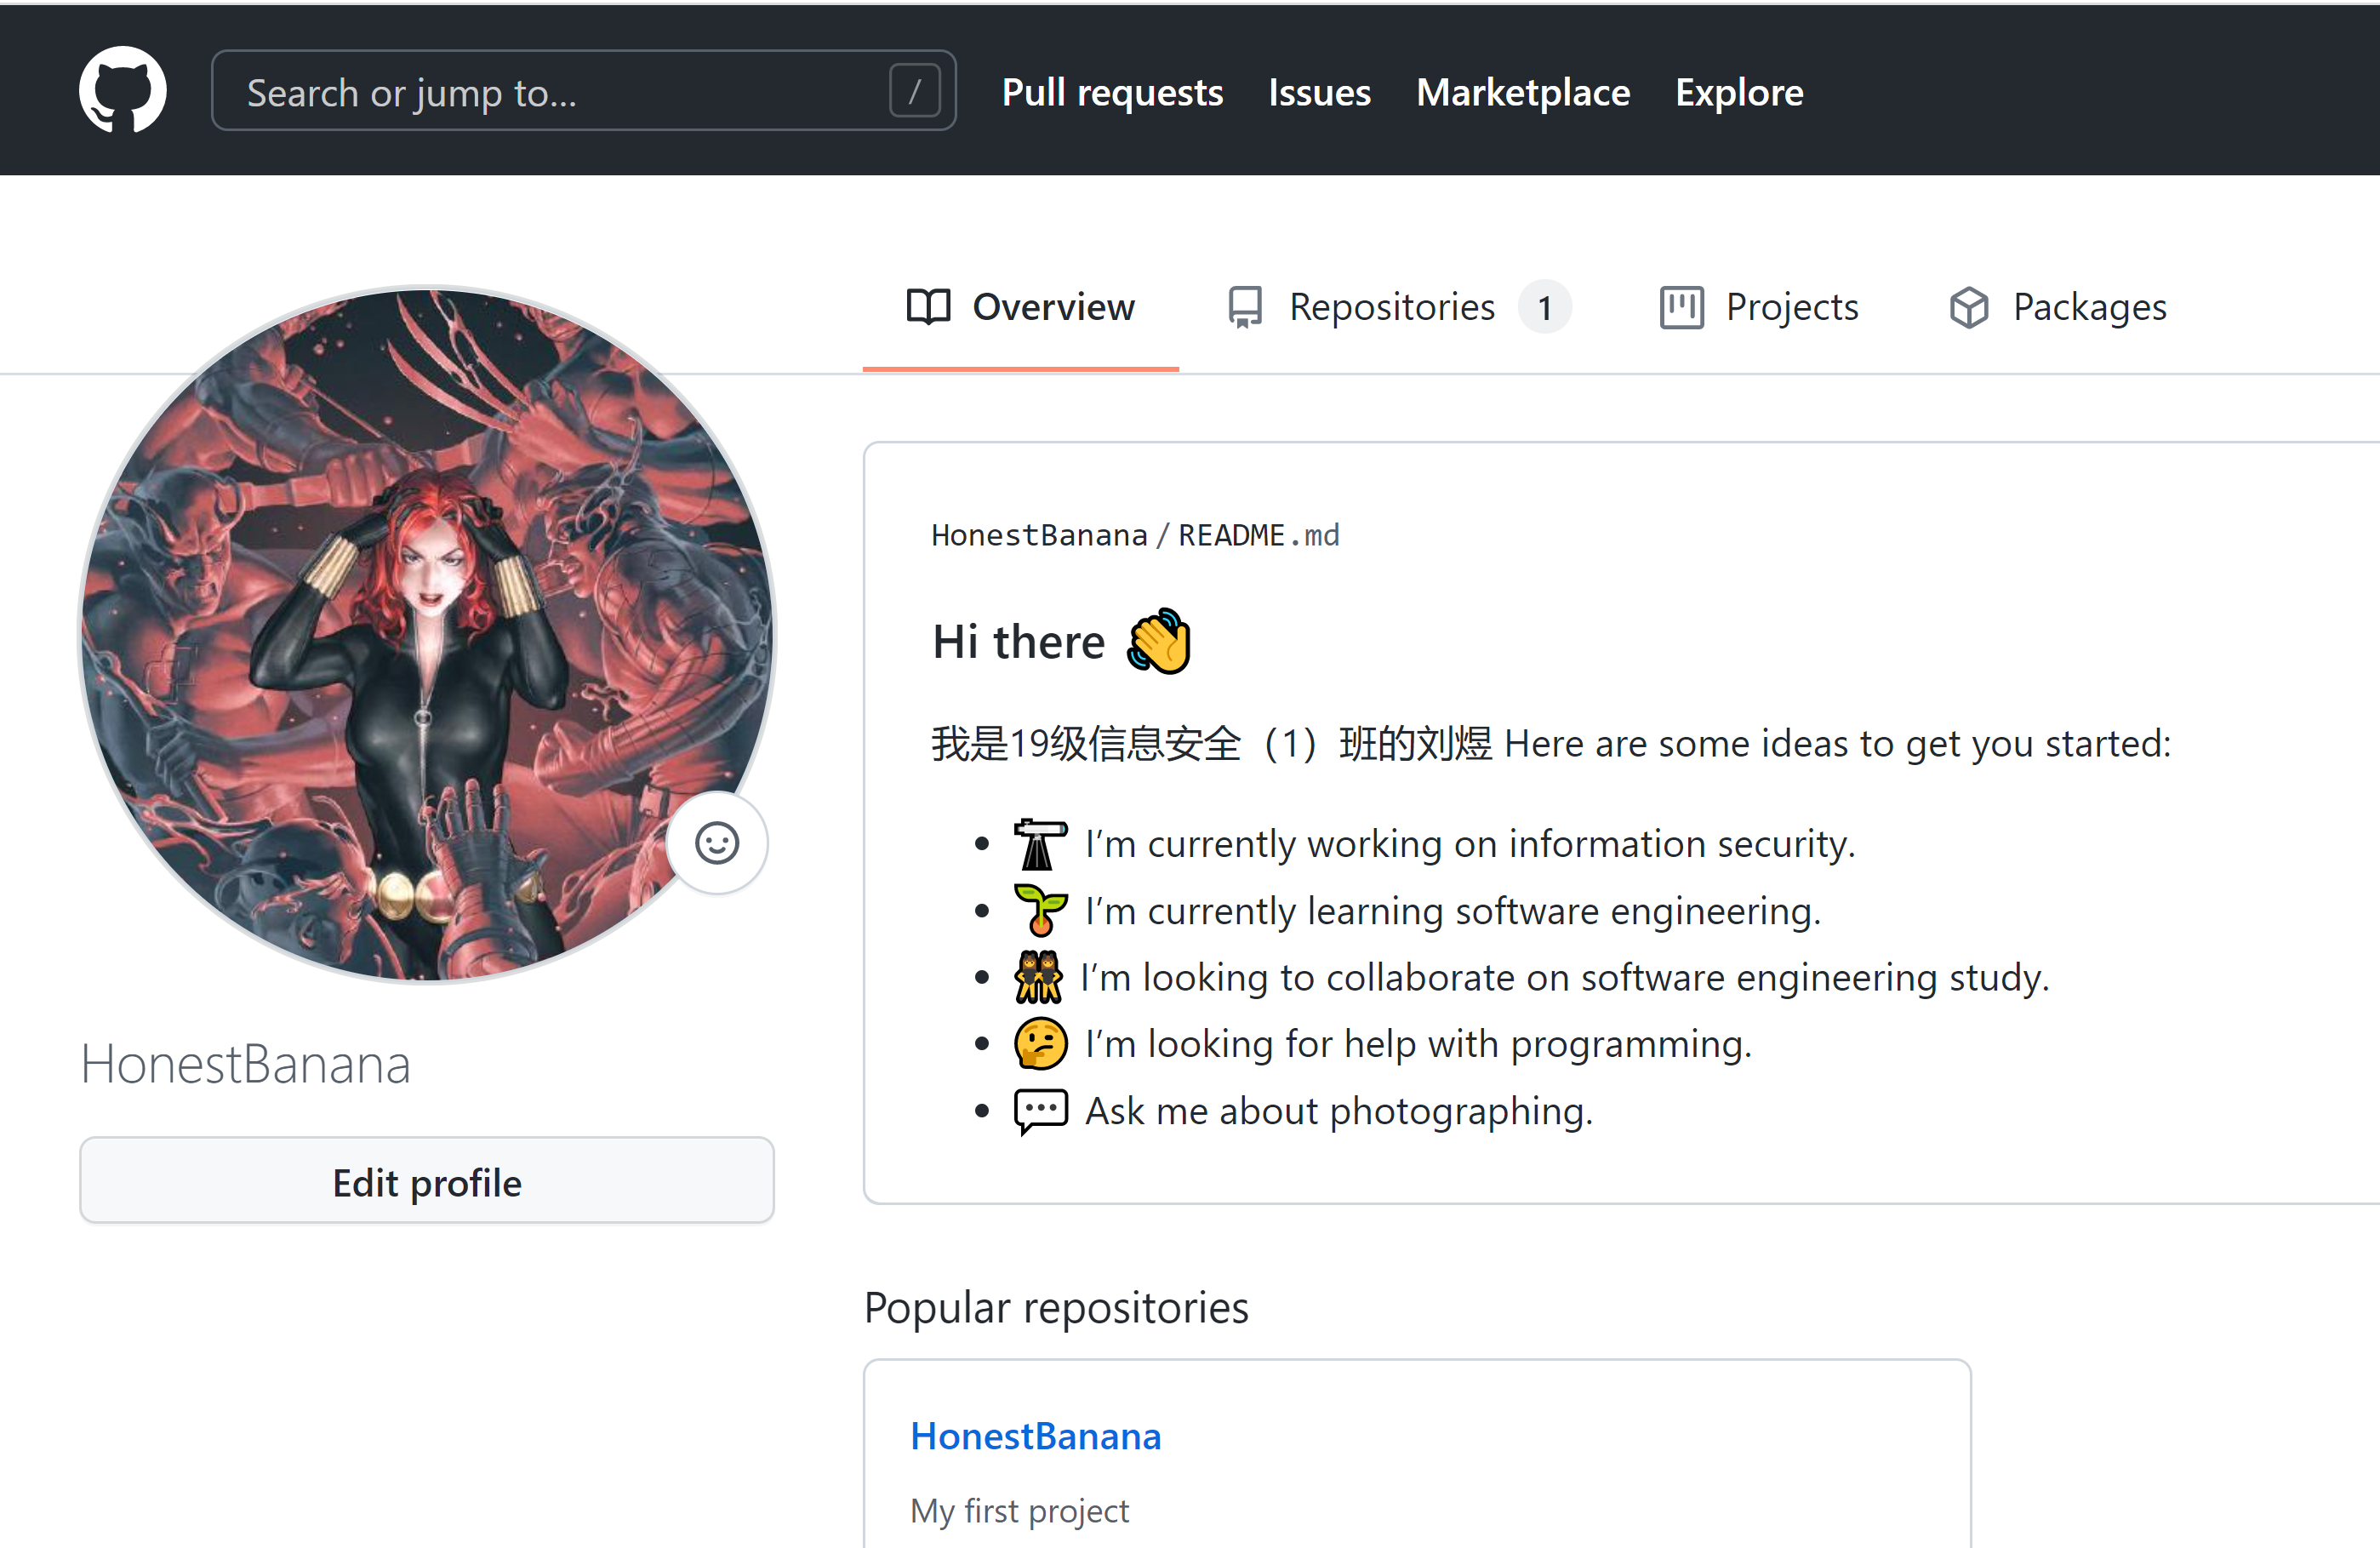Click the GitHub Octocat logo
The image size is (2380, 1548).
122,90
